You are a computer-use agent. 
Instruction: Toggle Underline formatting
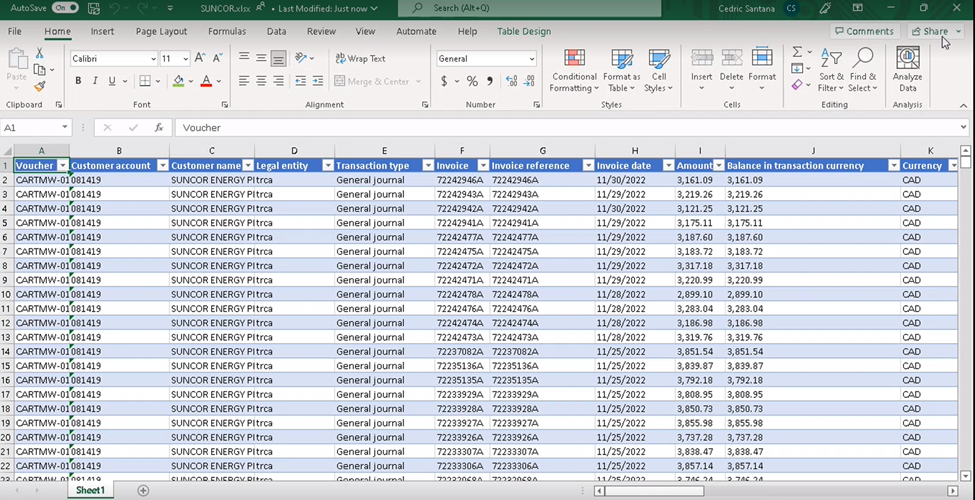pos(112,81)
